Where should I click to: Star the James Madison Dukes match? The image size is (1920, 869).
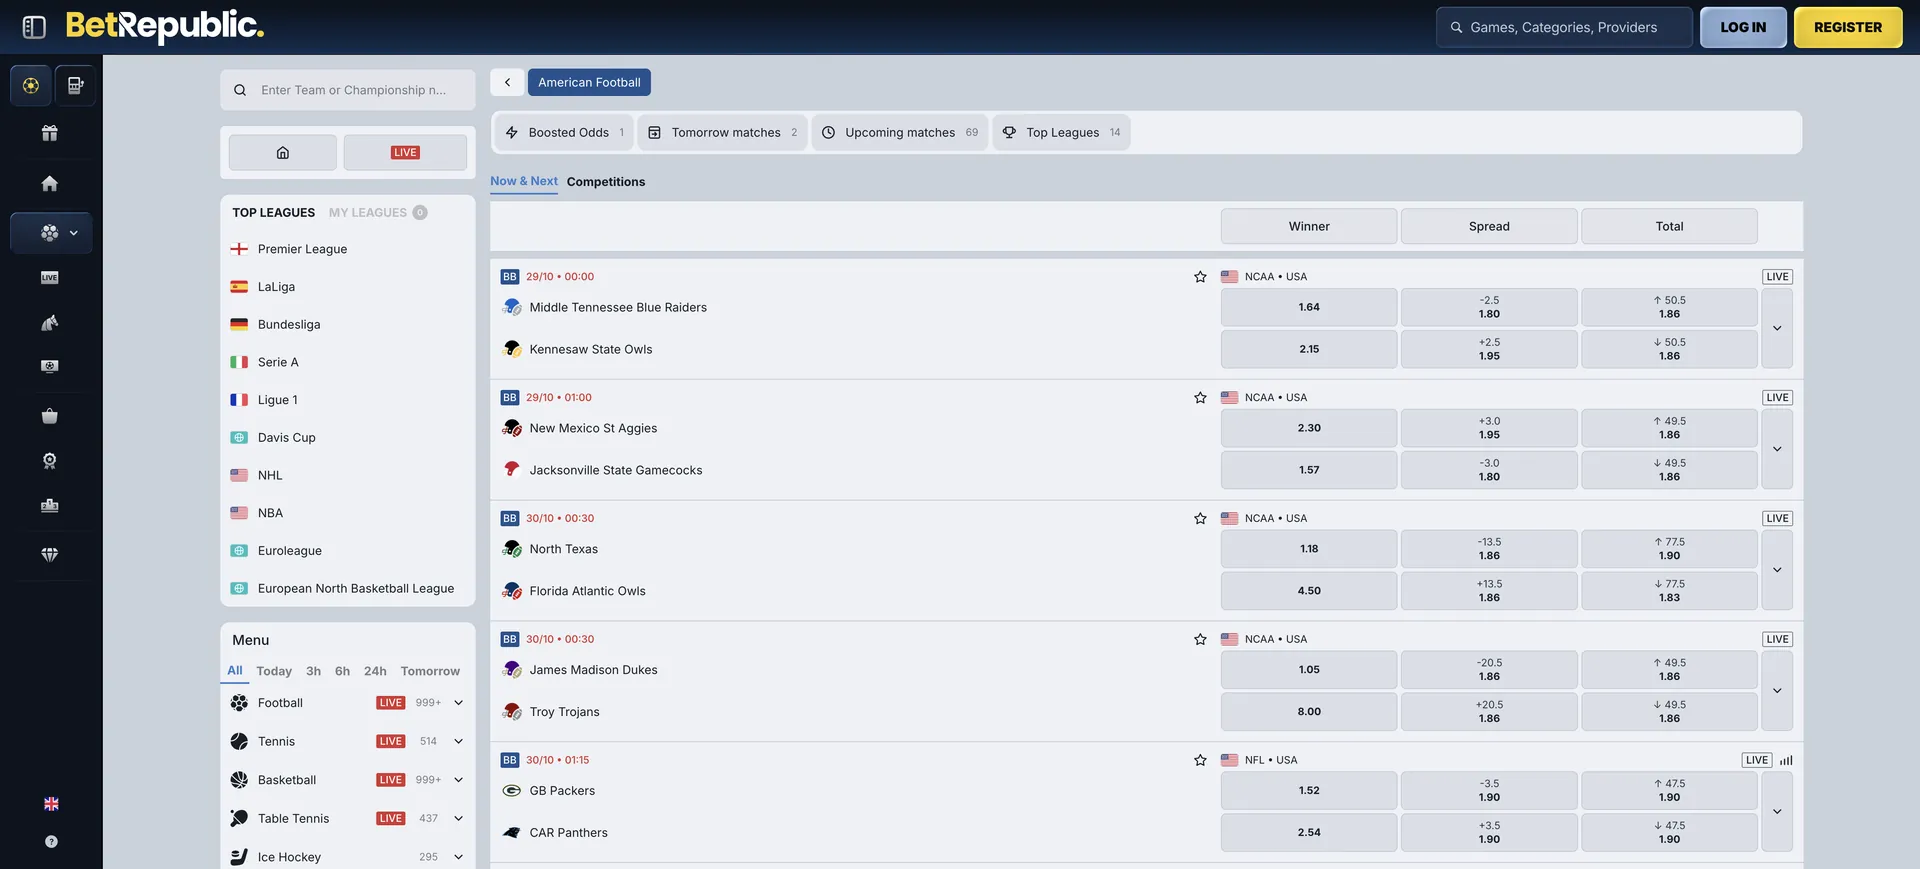1200,640
